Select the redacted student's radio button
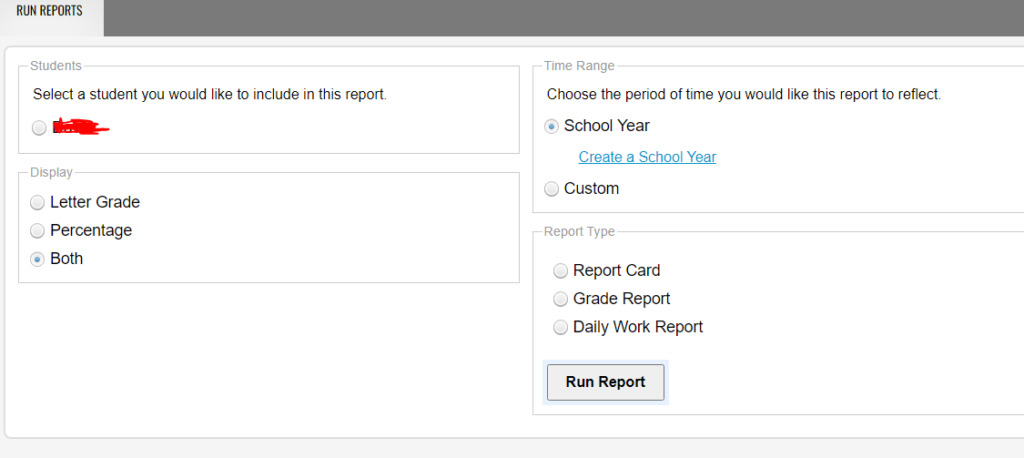Screen dimensions: 1024x458 (x=39, y=128)
